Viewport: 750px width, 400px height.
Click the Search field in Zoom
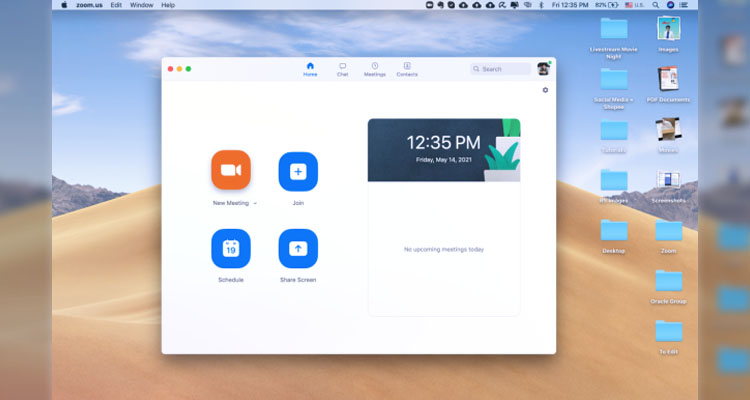coord(500,69)
